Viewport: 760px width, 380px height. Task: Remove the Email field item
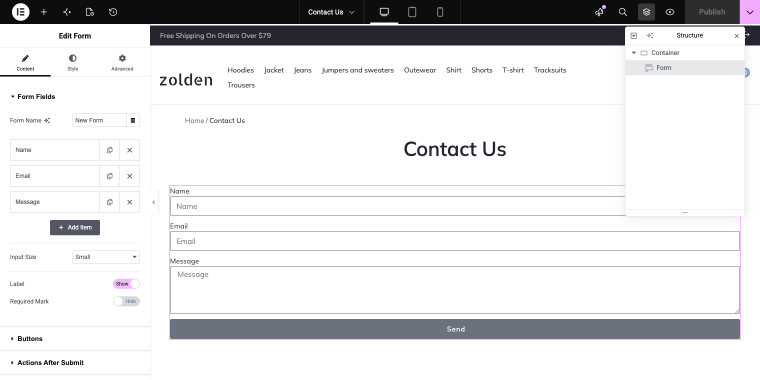click(129, 176)
